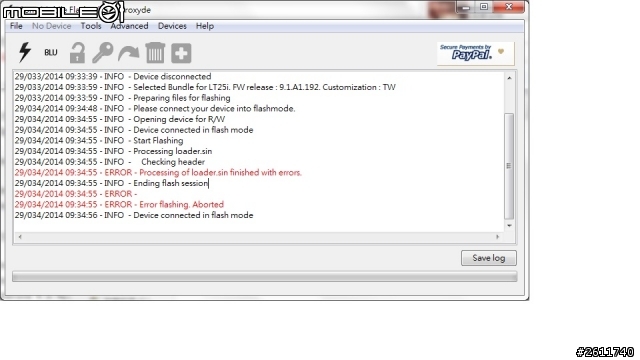Click the flashing progress bar
The width and height of the screenshot is (640, 360).
pos(264,276)
